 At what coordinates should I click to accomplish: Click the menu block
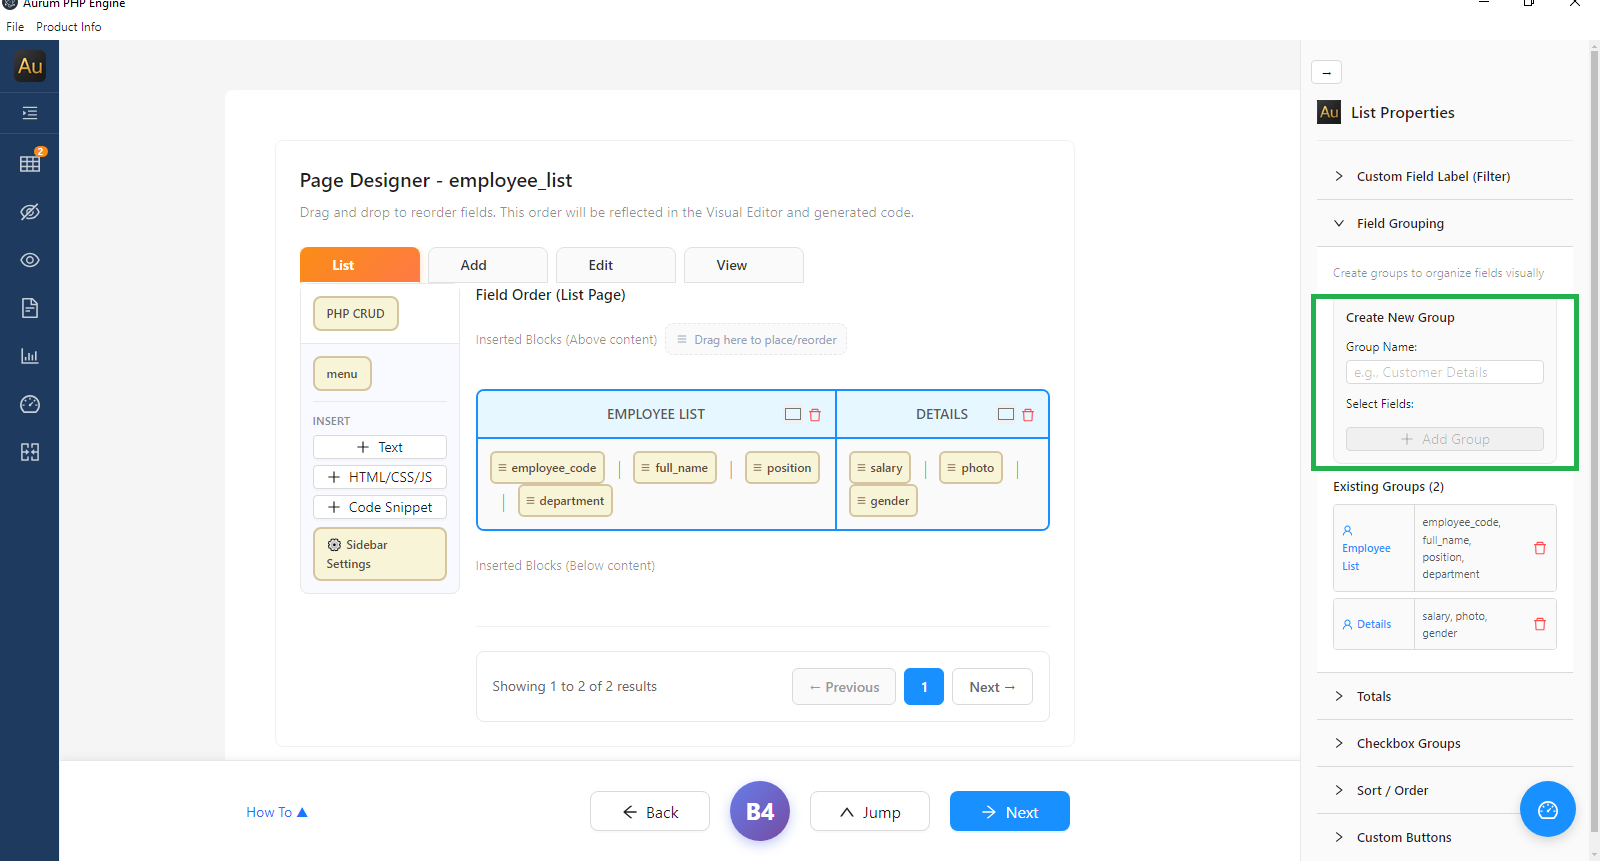tap(342, 374)
